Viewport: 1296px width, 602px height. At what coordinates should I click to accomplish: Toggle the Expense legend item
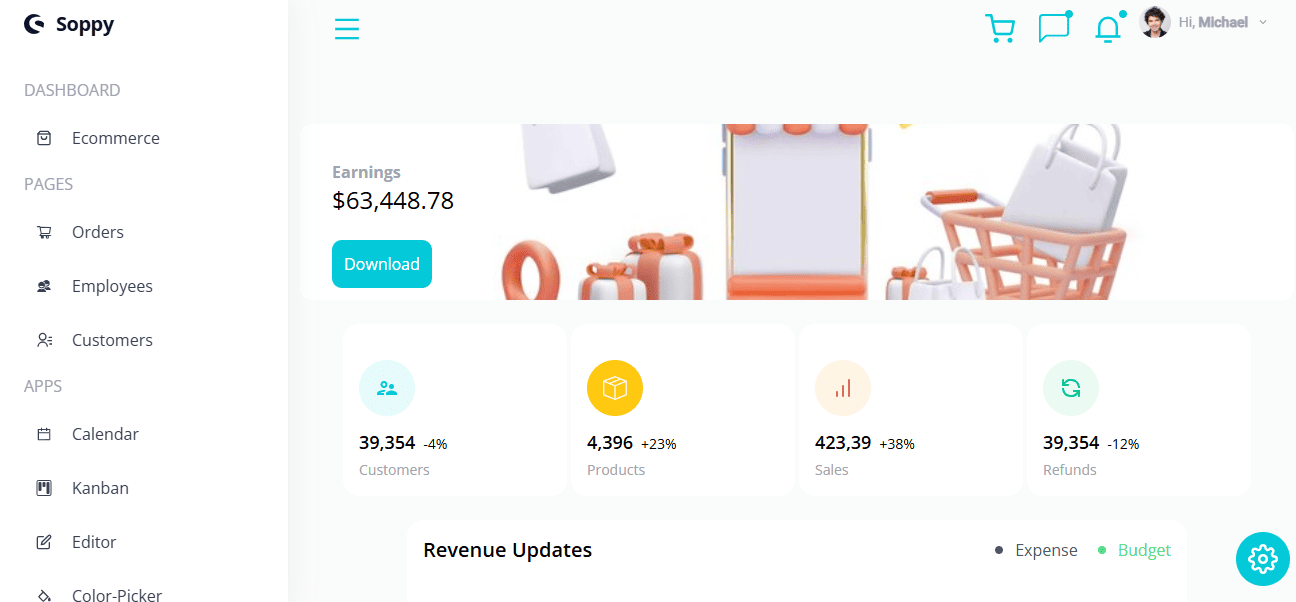tap(1036, 550)
